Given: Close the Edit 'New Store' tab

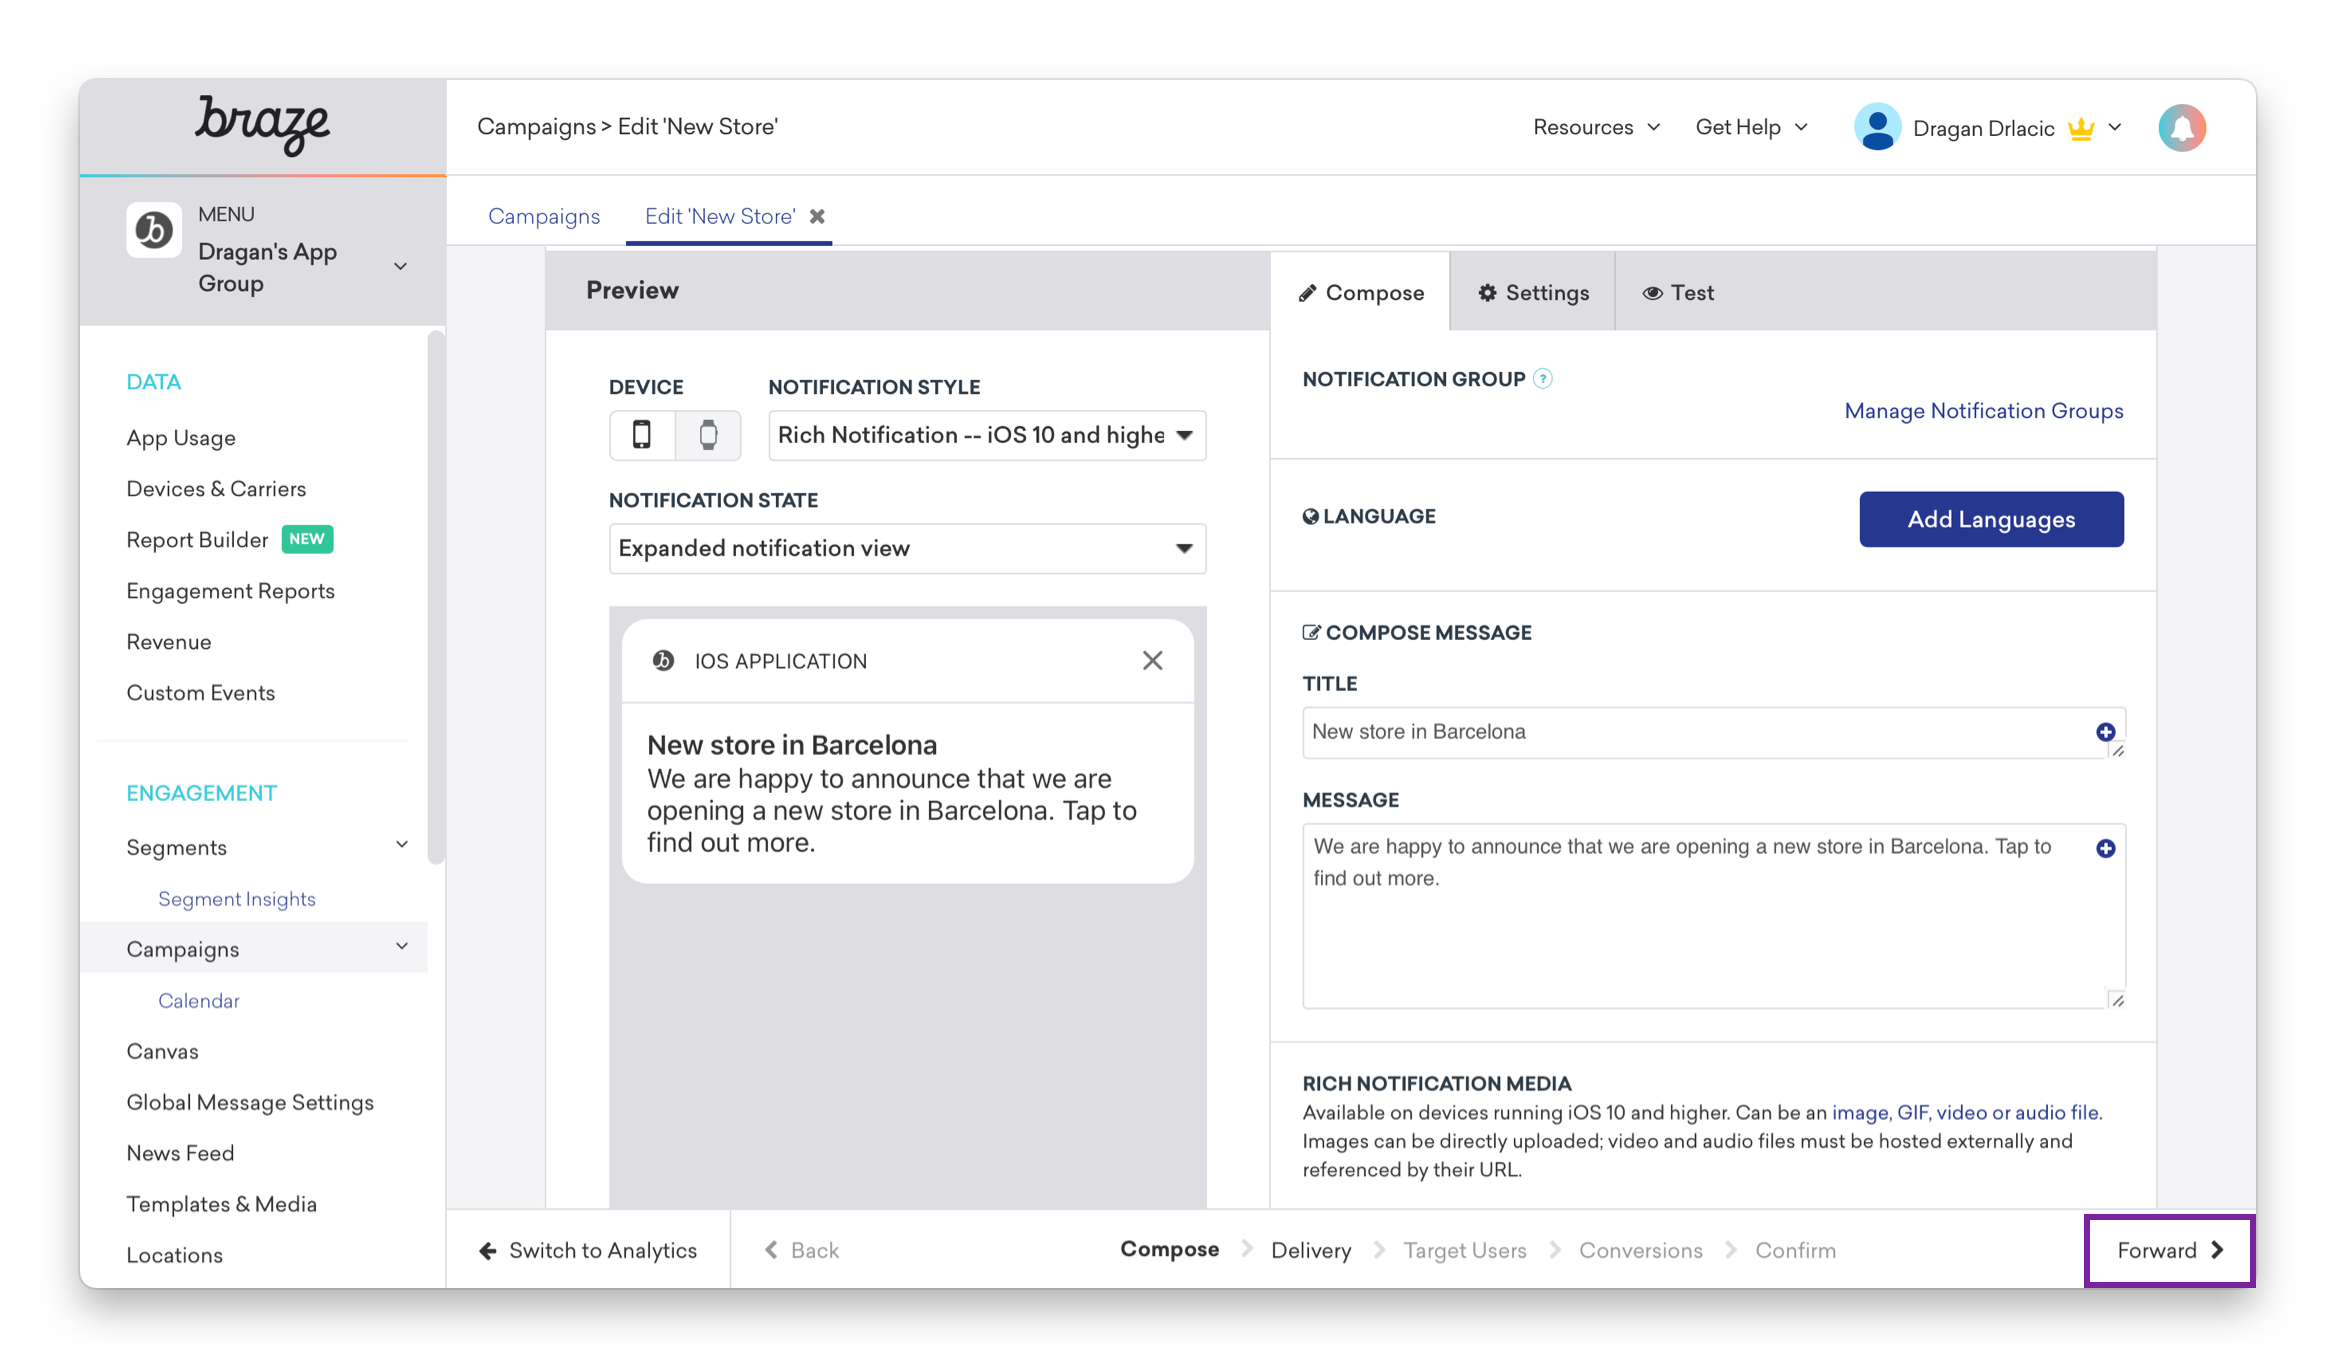Looking at the screenshot, I should point(817,216).
